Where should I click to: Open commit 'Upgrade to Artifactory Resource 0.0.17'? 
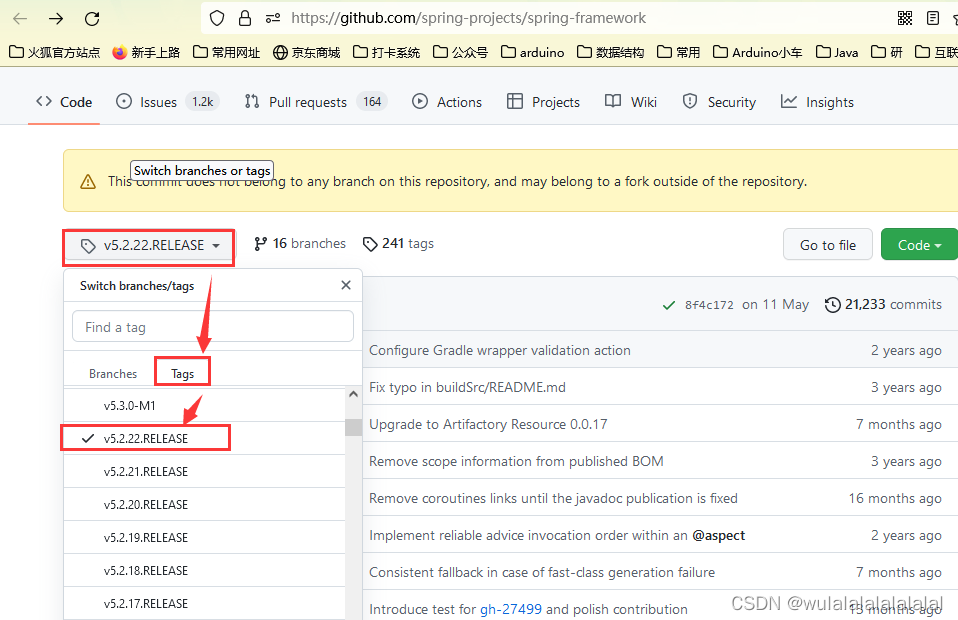488,425
